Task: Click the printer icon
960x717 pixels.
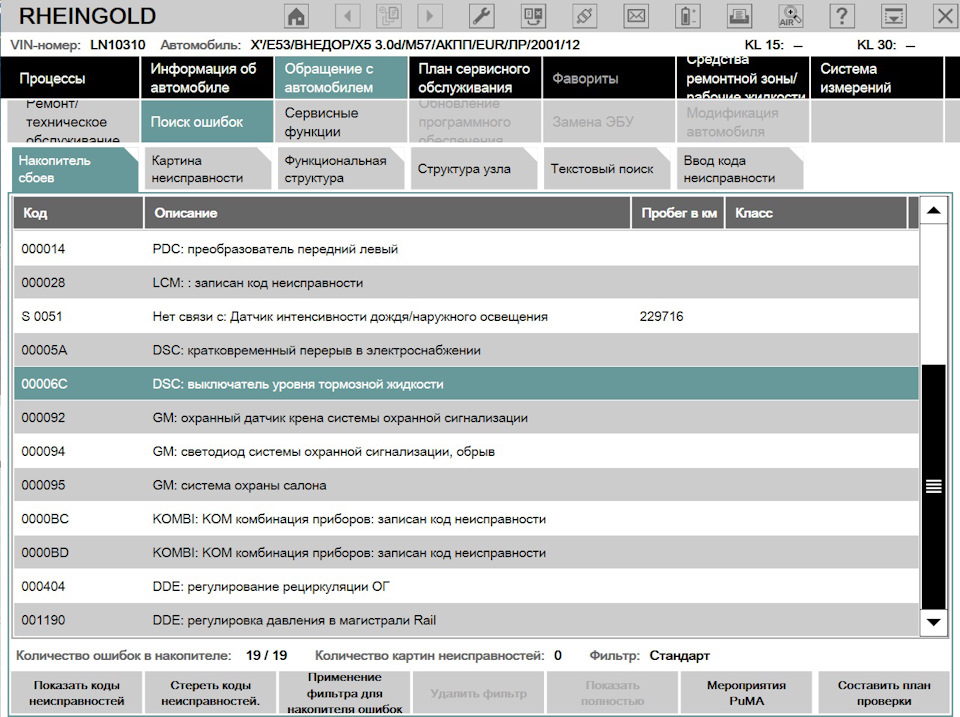Action: pos(739,16)
